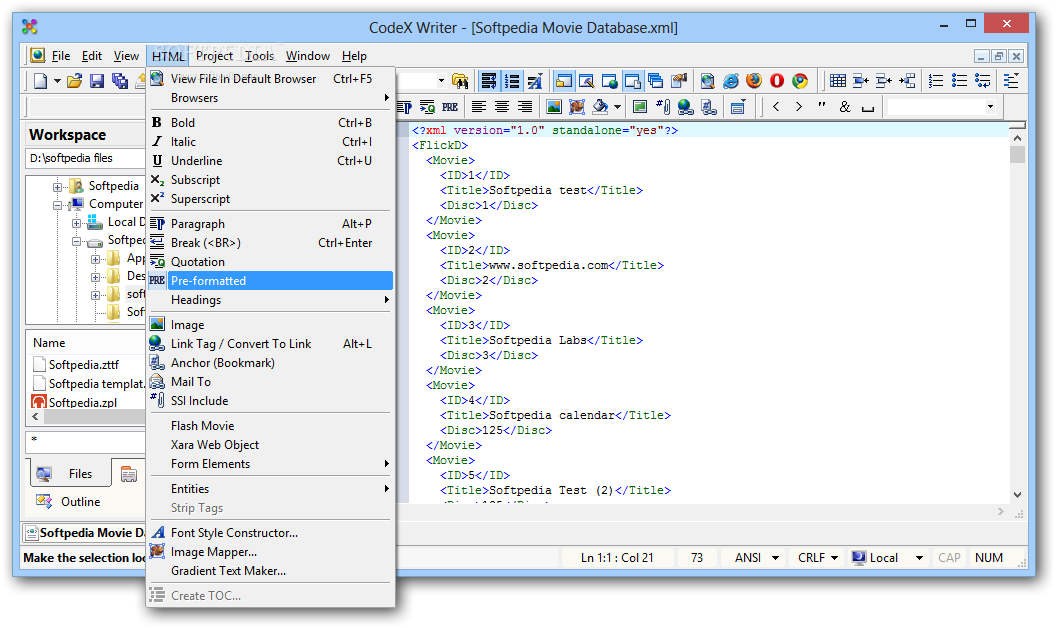Preview in Opera icon
The width and height of the screenshot is (1056, 628).
pos(777,82)
